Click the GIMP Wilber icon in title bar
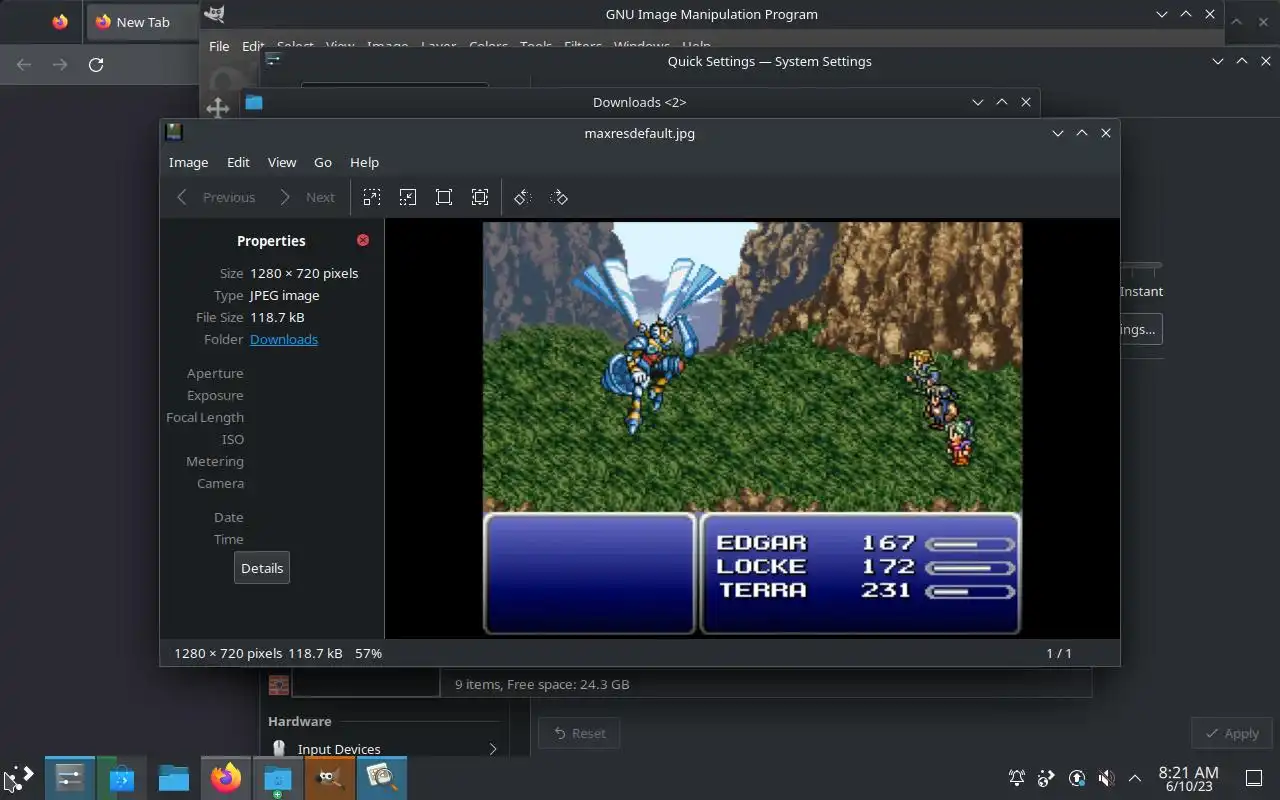Viewport: 1280px width, 800px height. coord(214,14)
